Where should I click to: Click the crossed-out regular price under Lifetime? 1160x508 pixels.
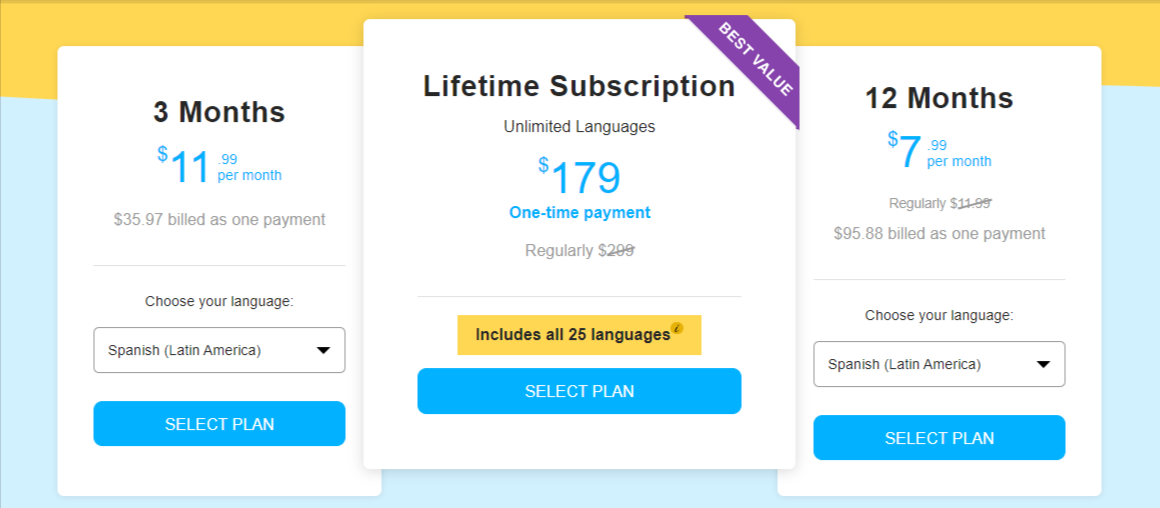click(x=617, y=250)
